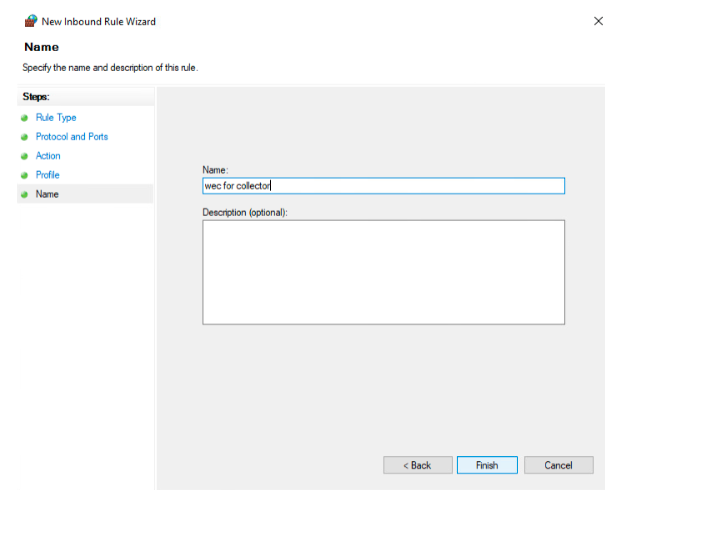708x543 pixels.
Task: Click the 'Steps:' sidebar header
Action: (36, 97)
